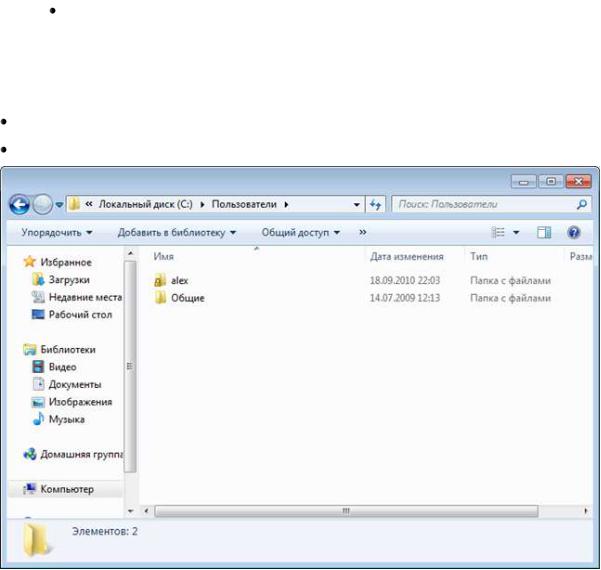Open Недавние места in navigation pane
The image size is (601, 570).
[x=85, y=297]
